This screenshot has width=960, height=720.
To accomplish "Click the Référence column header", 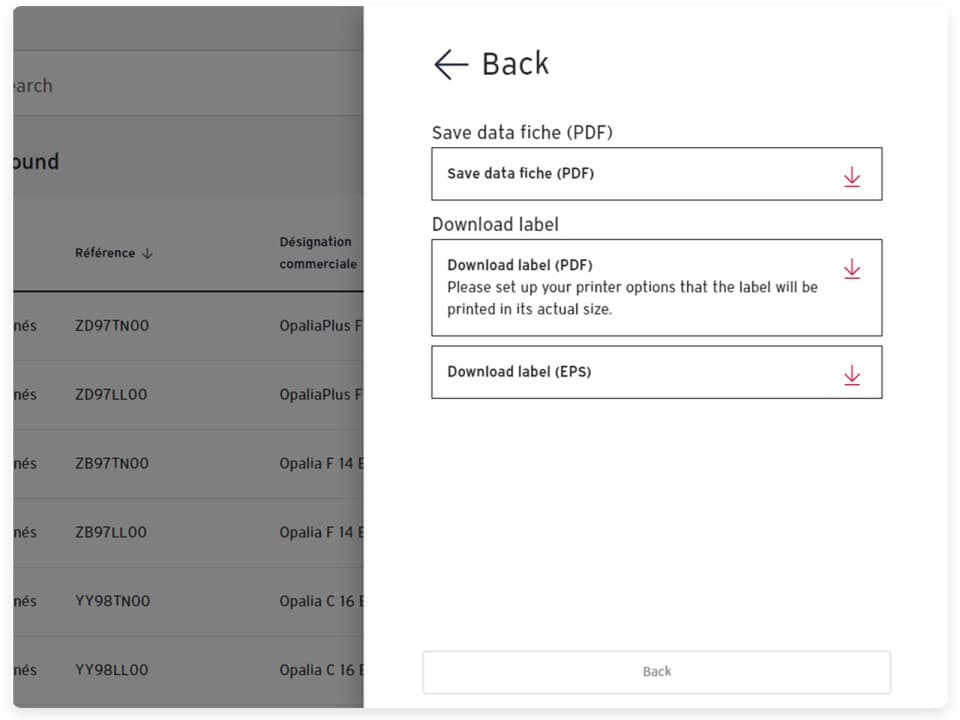I will pos(105,254).
